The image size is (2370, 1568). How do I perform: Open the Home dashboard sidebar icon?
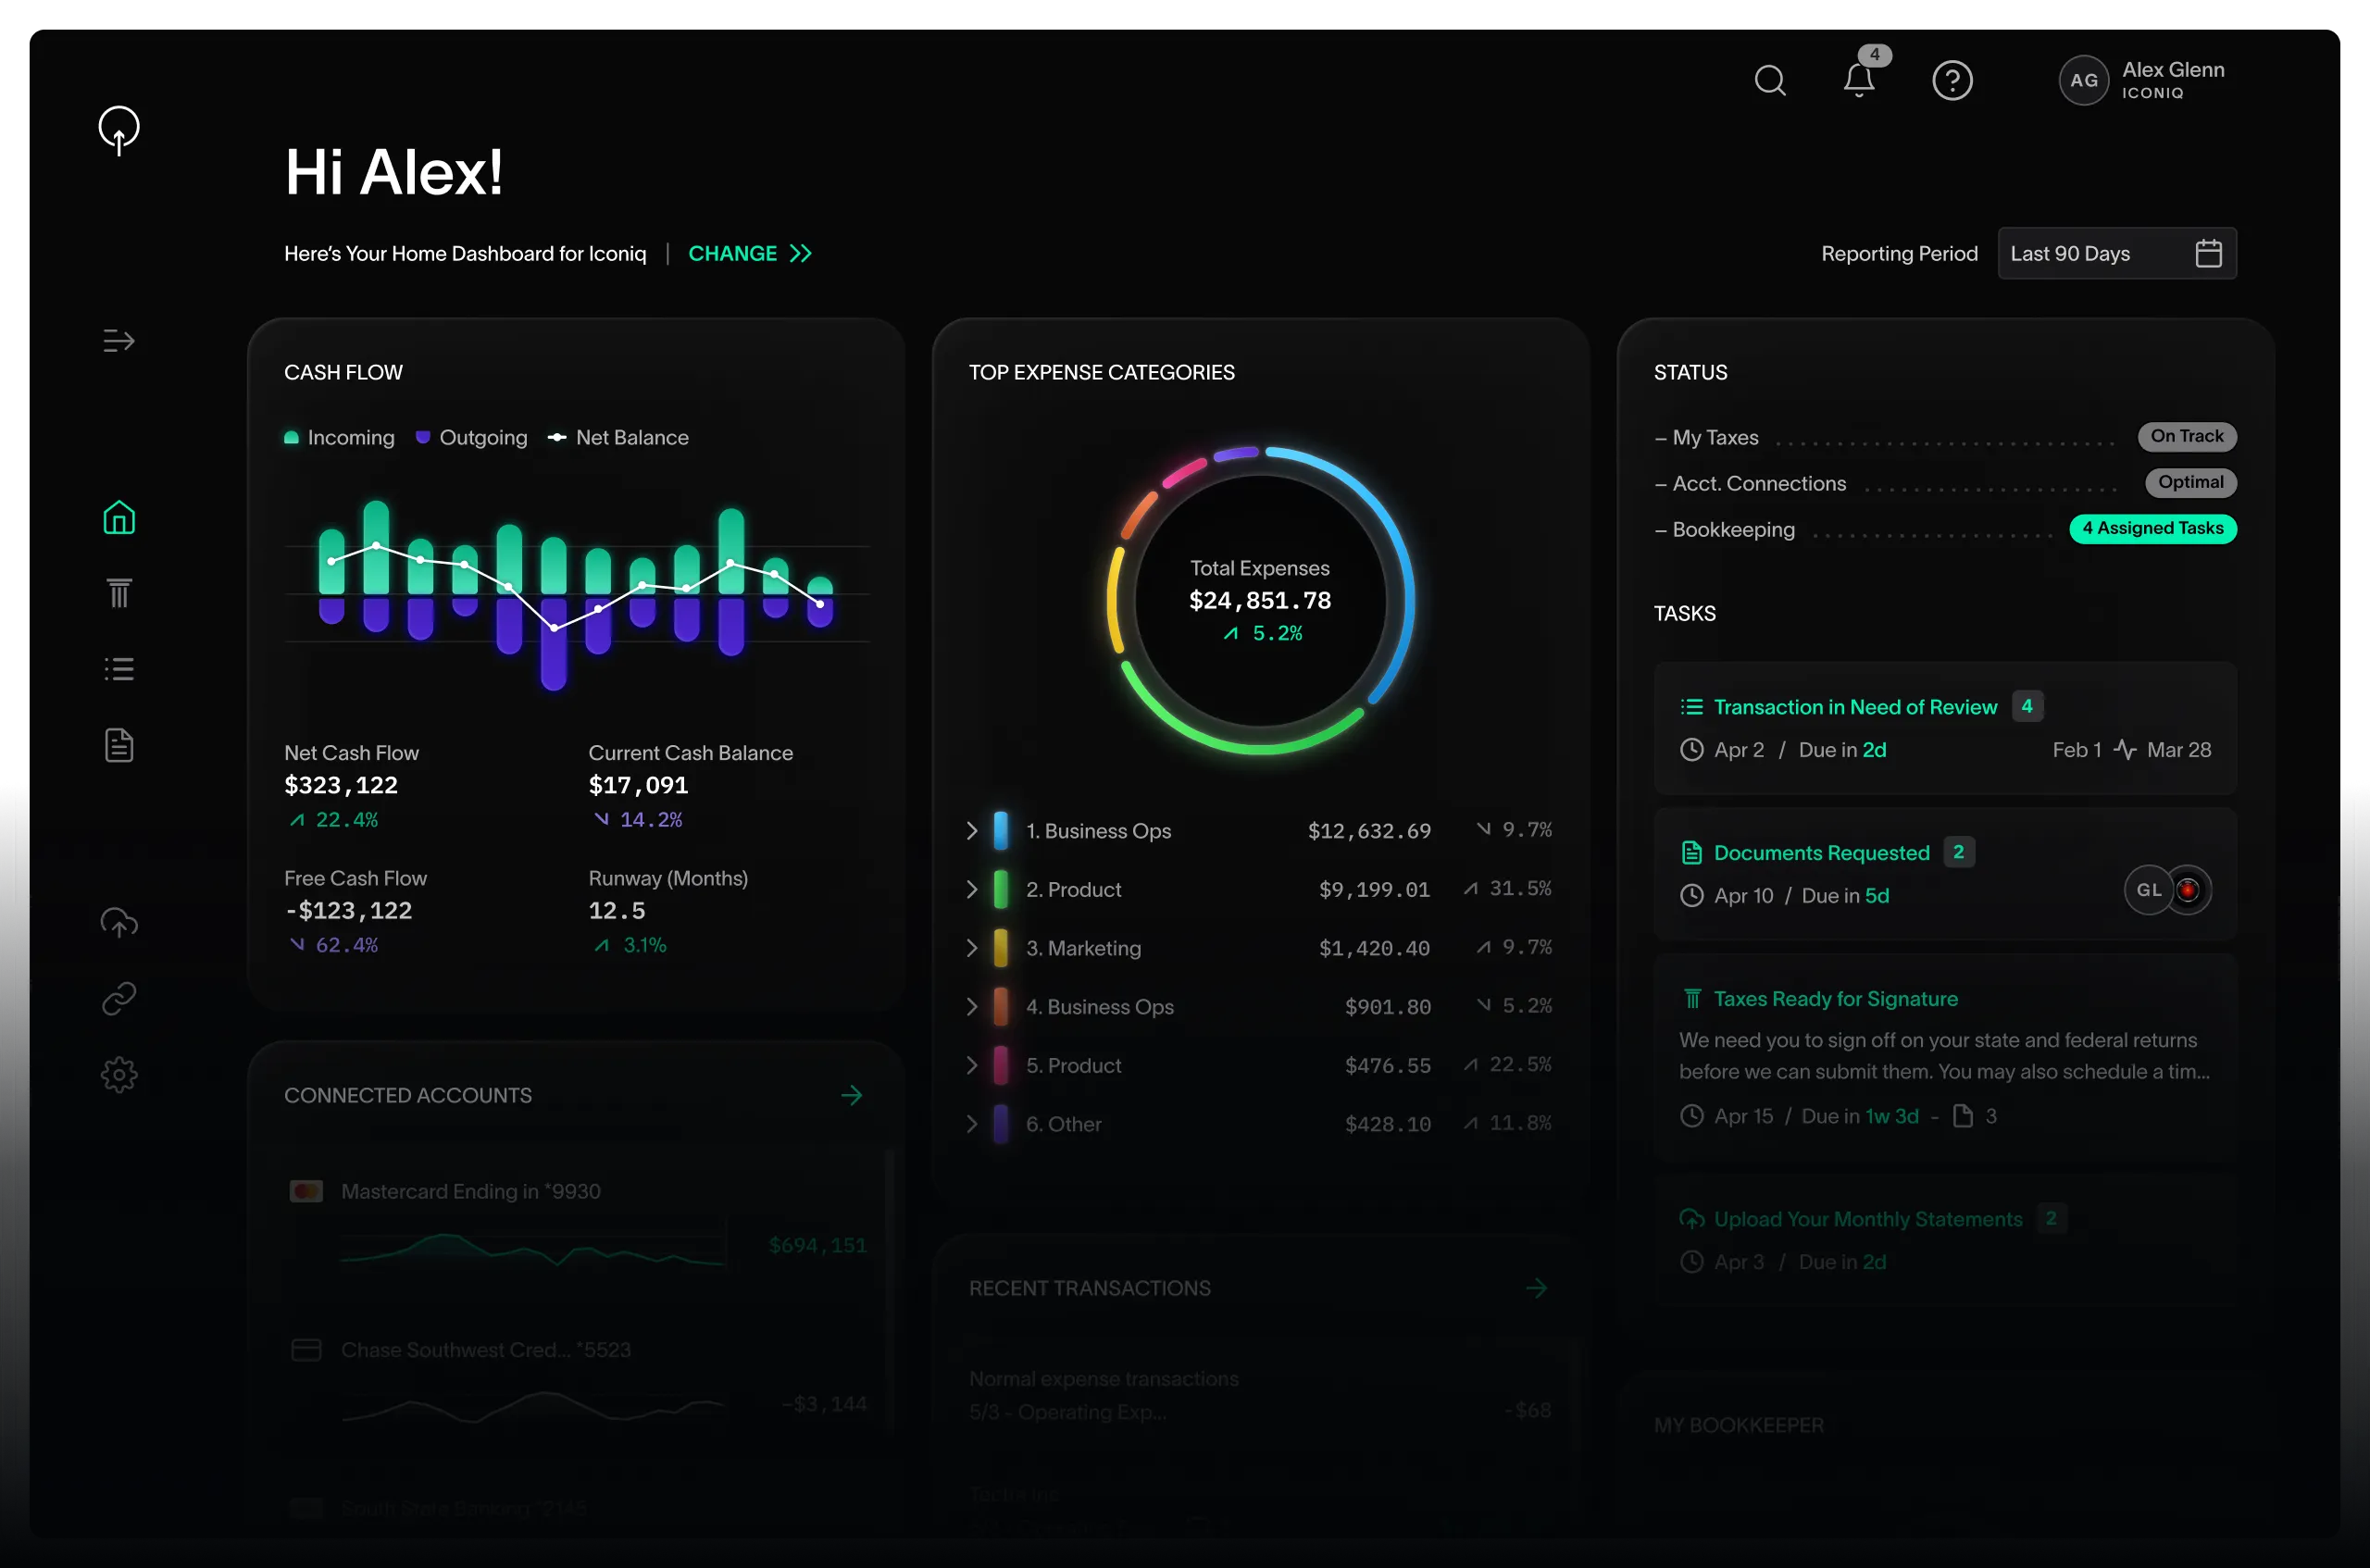[119, 518]
